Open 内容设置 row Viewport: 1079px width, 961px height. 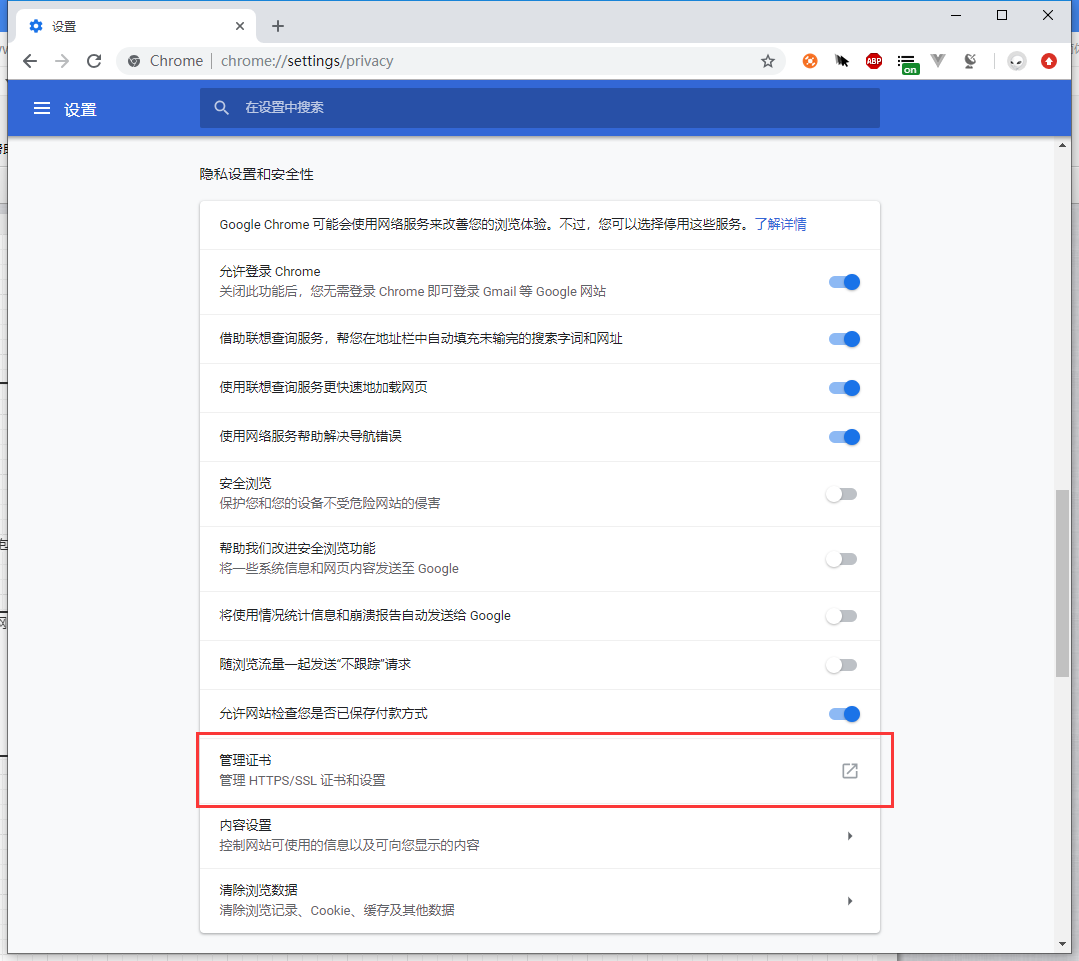(540, 836)
